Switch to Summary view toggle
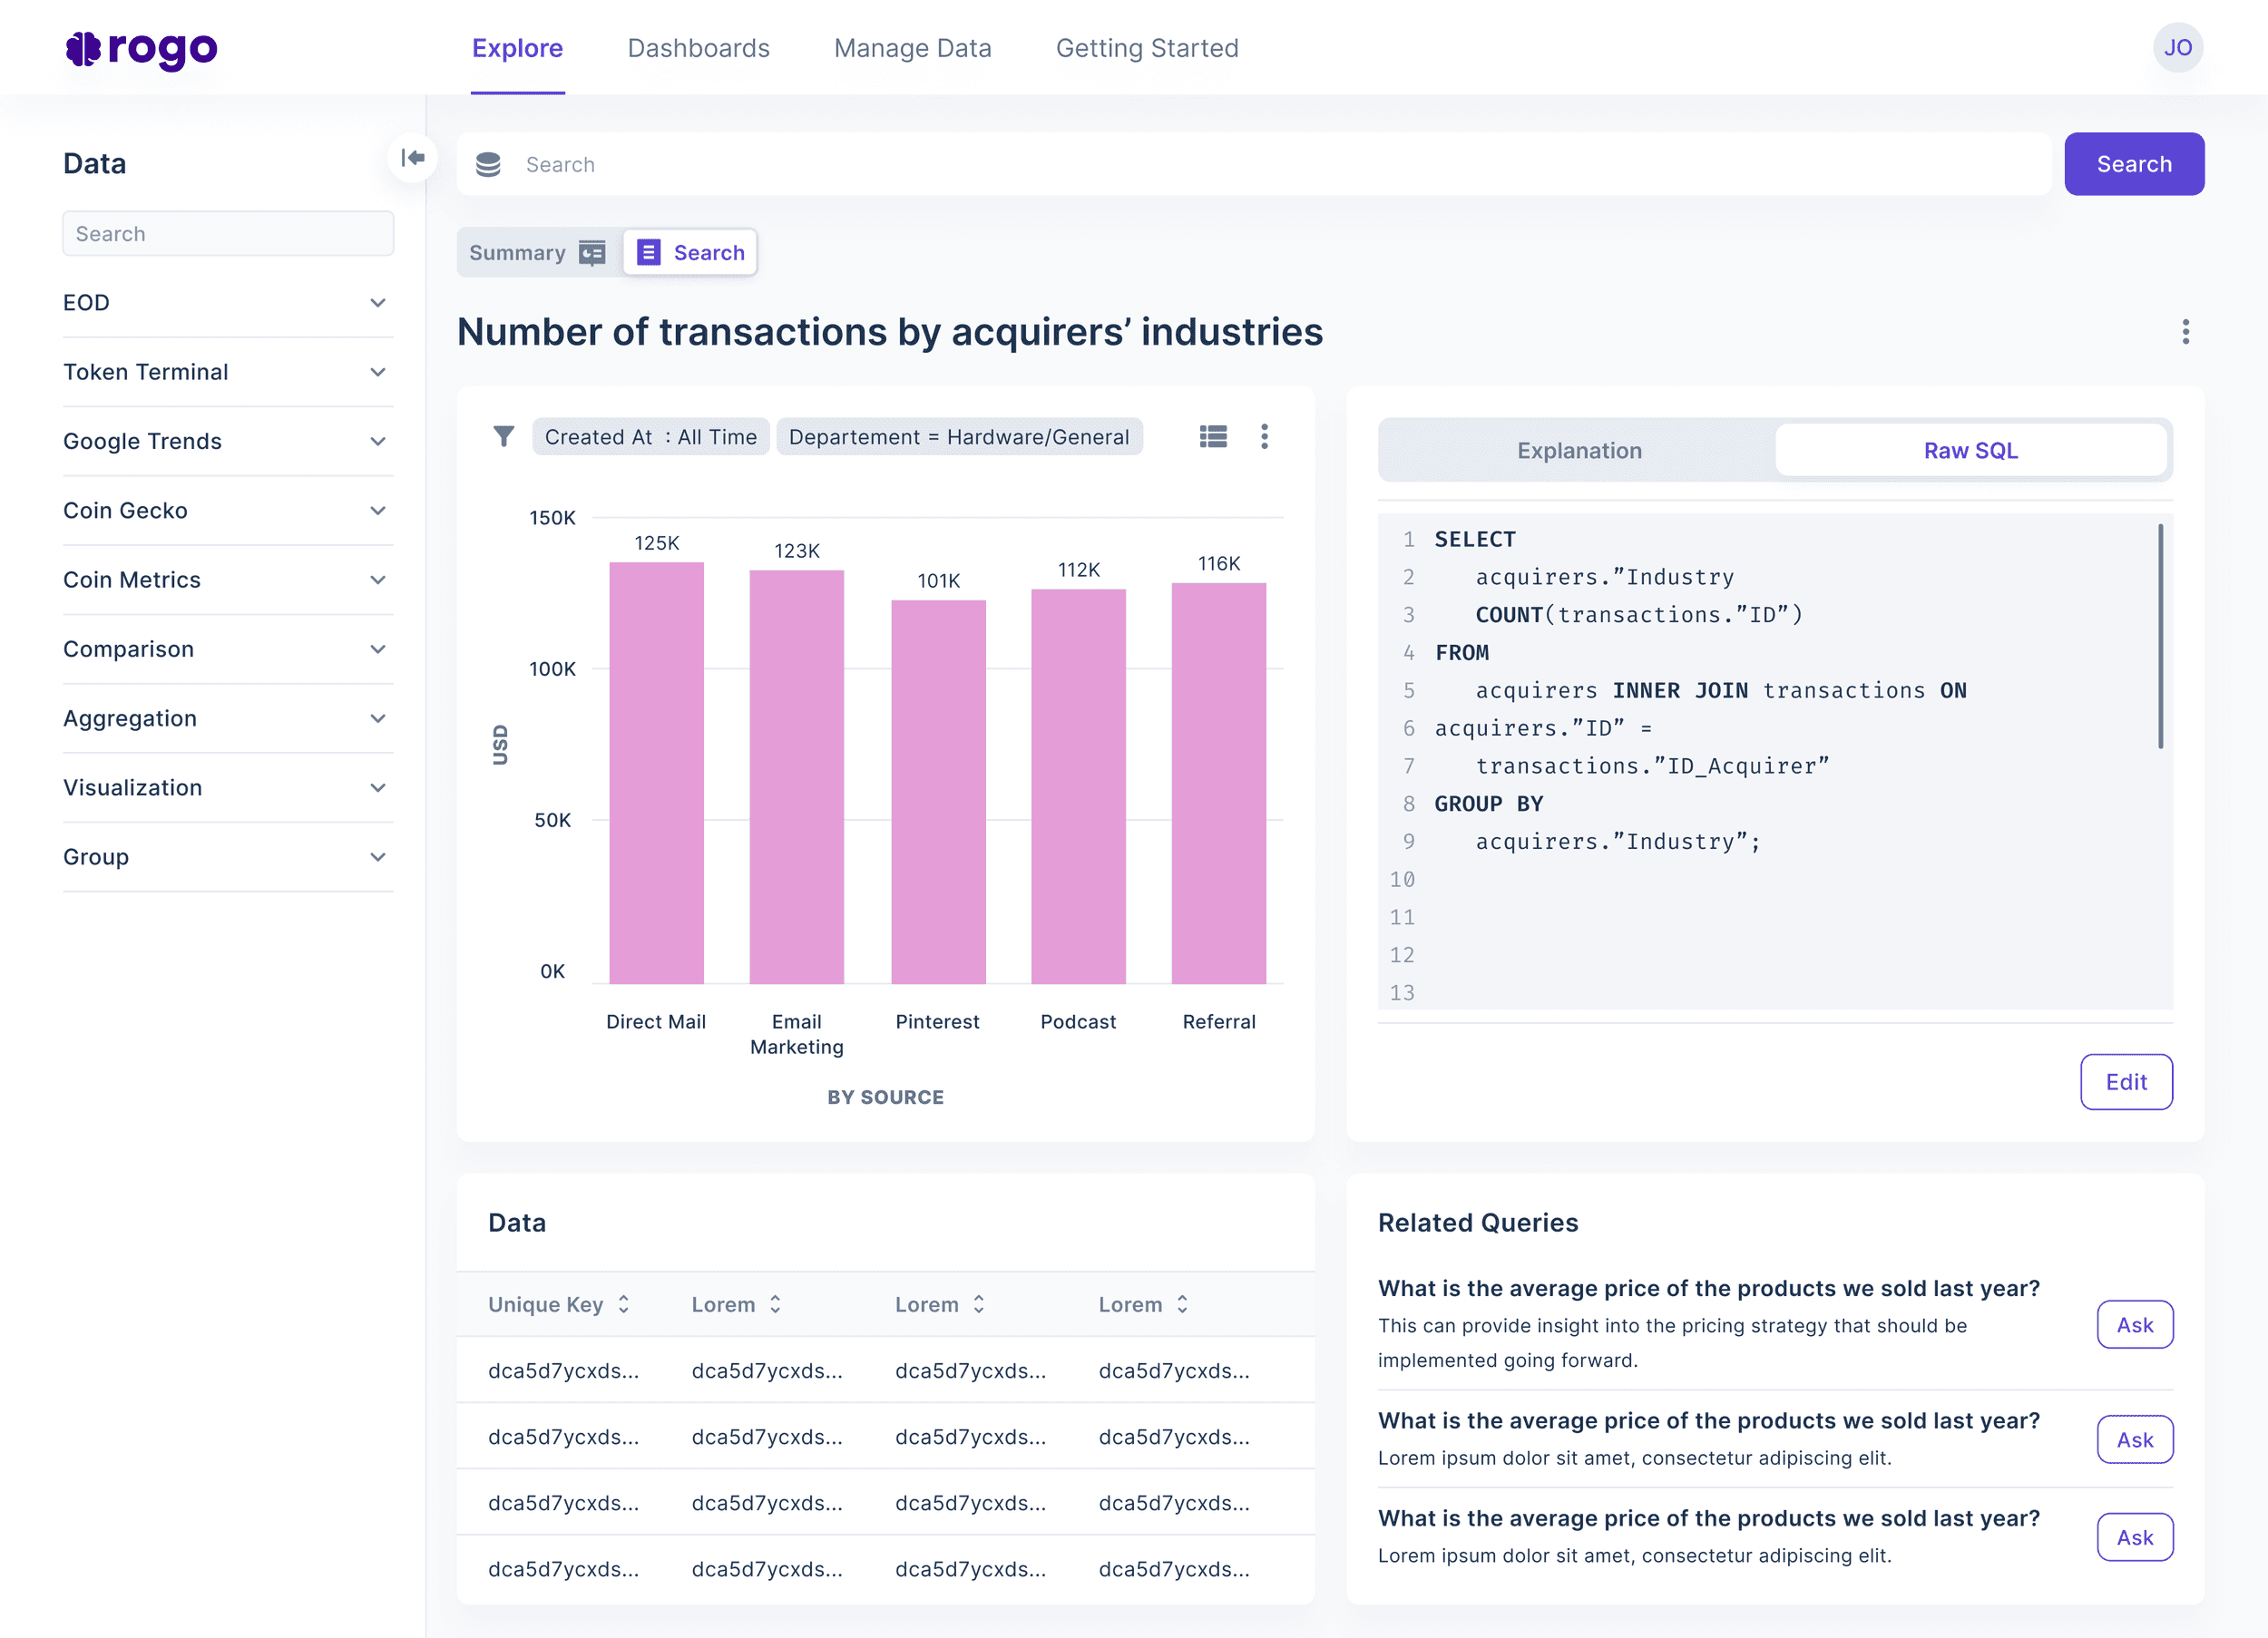Screen dimensions: 2268x1638 point(538,253)
